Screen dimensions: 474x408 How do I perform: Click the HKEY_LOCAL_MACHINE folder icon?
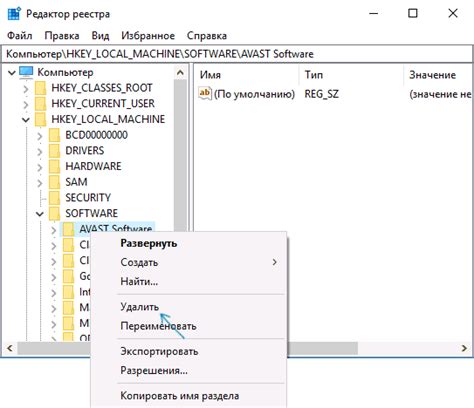[40, 119]
